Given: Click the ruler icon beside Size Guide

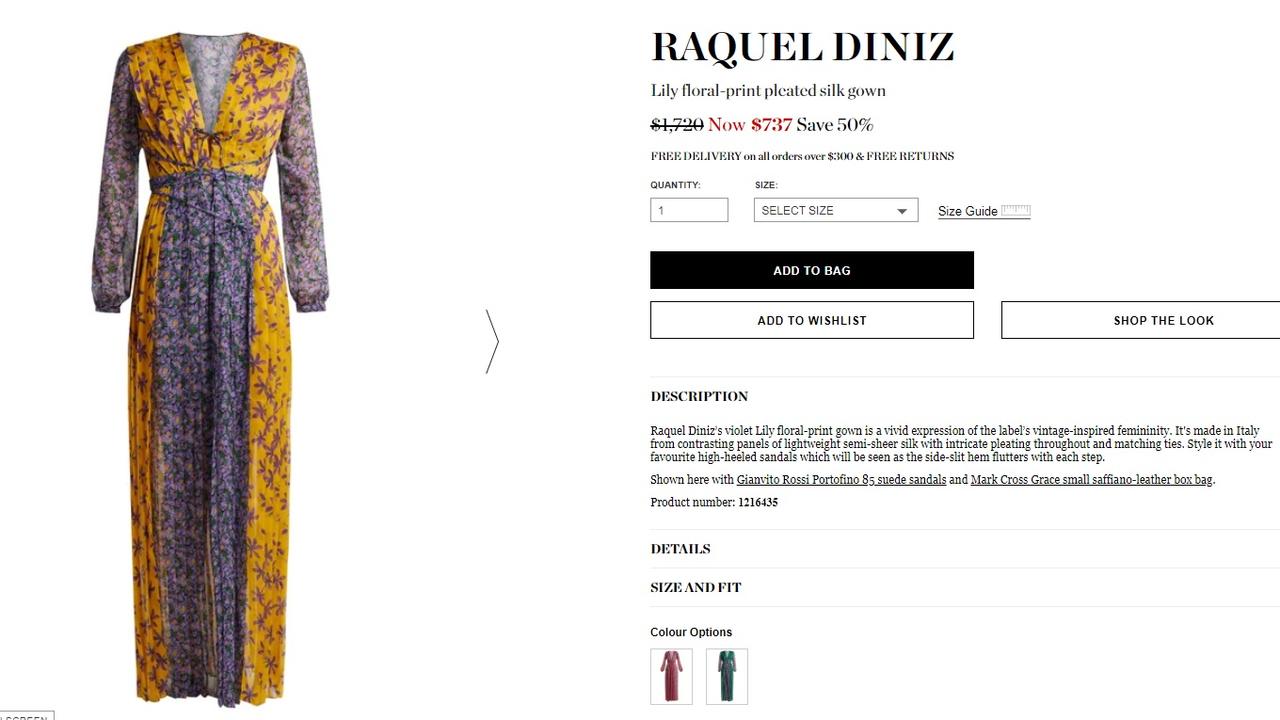Looking at the screenshot, I should click(x=1016, y=210).
